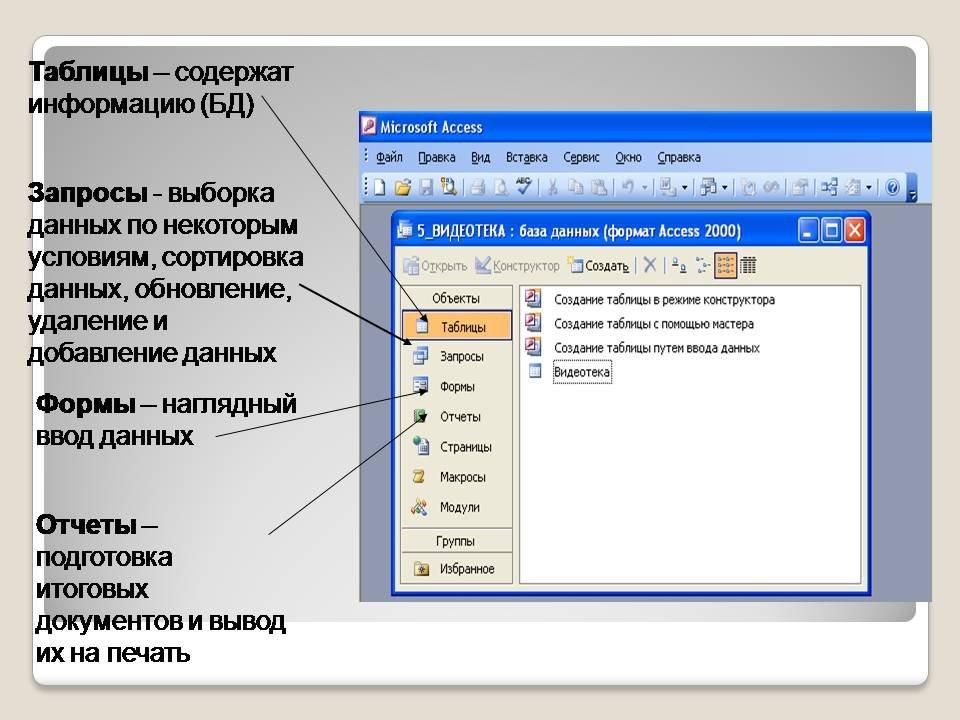
Task: Expand the New Object dropdown arrow
Action: point(869,187)
